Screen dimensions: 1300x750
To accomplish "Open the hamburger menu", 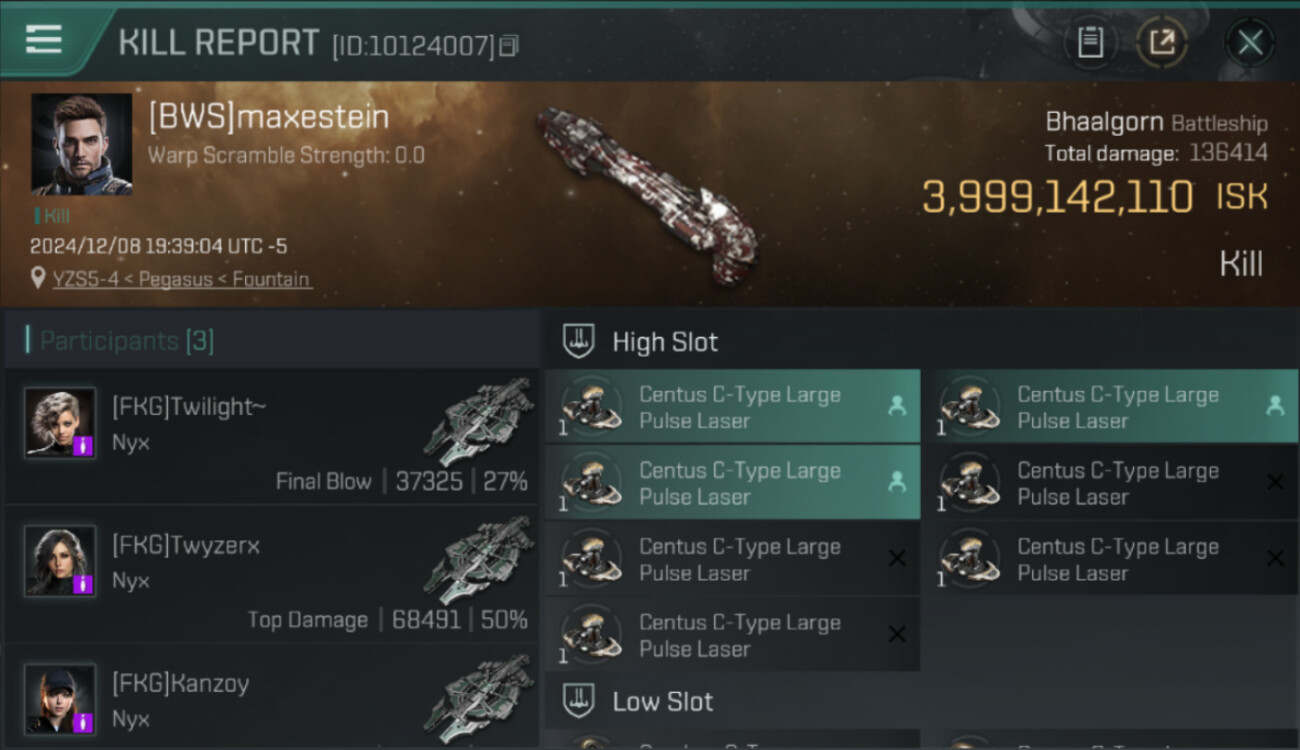I will point(44,40).
